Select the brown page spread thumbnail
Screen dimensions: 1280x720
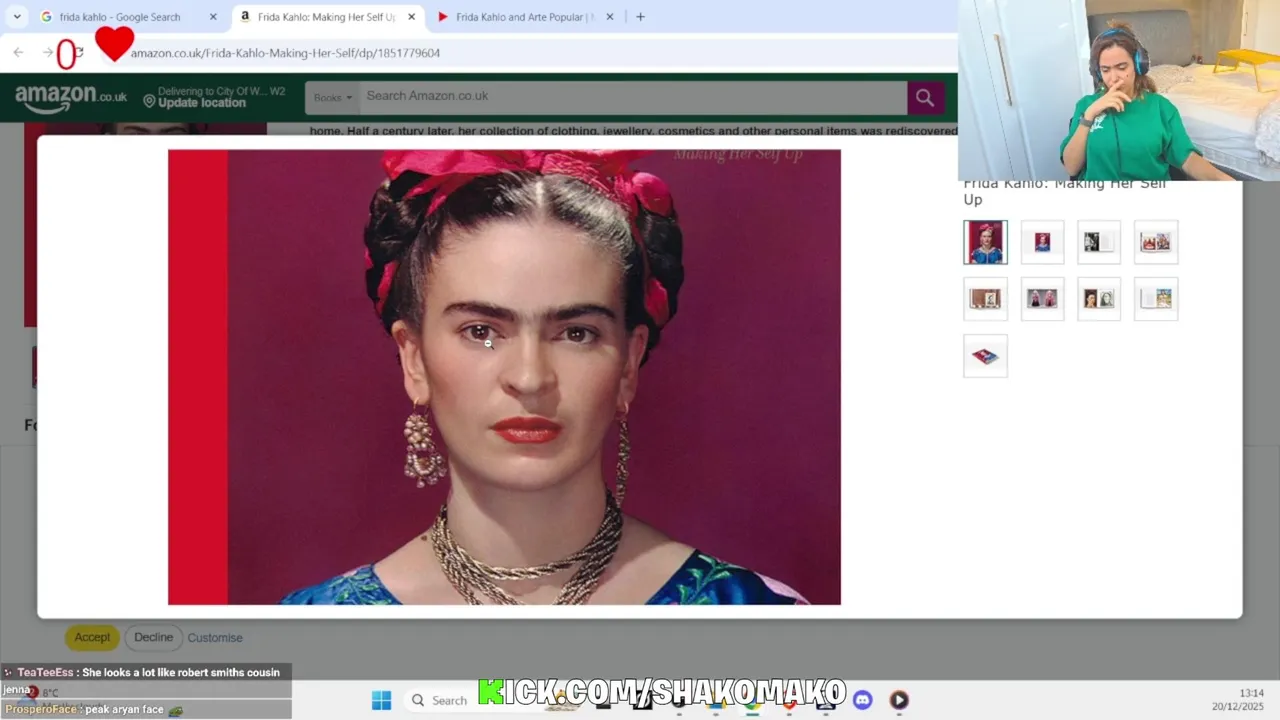(985, 299)
